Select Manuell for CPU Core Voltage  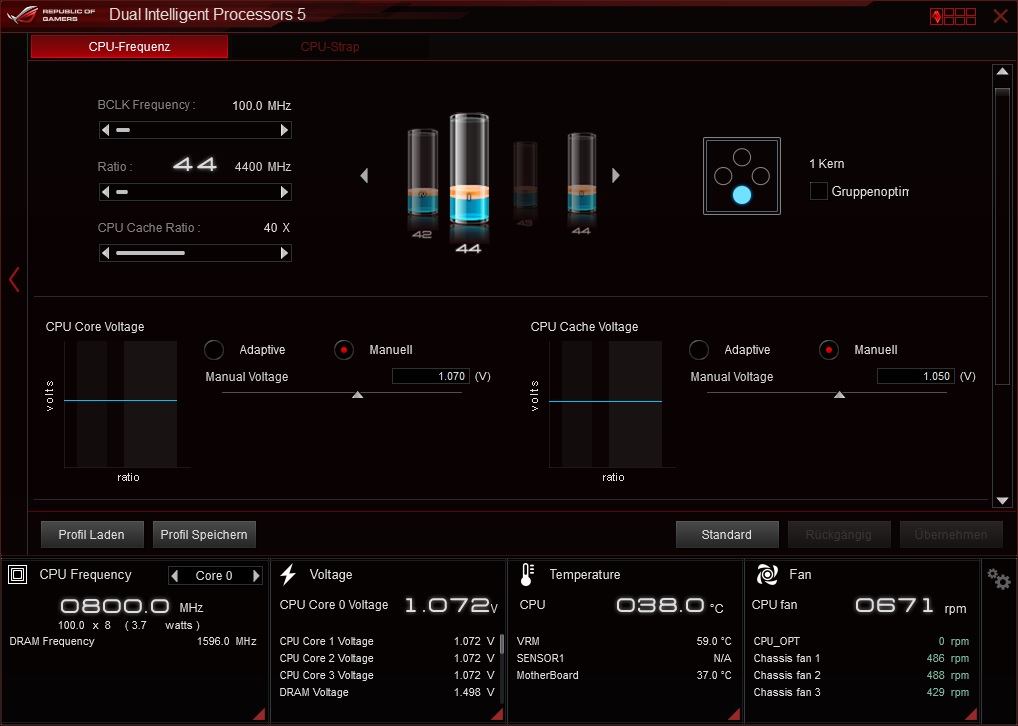click(x=343, y=350)
